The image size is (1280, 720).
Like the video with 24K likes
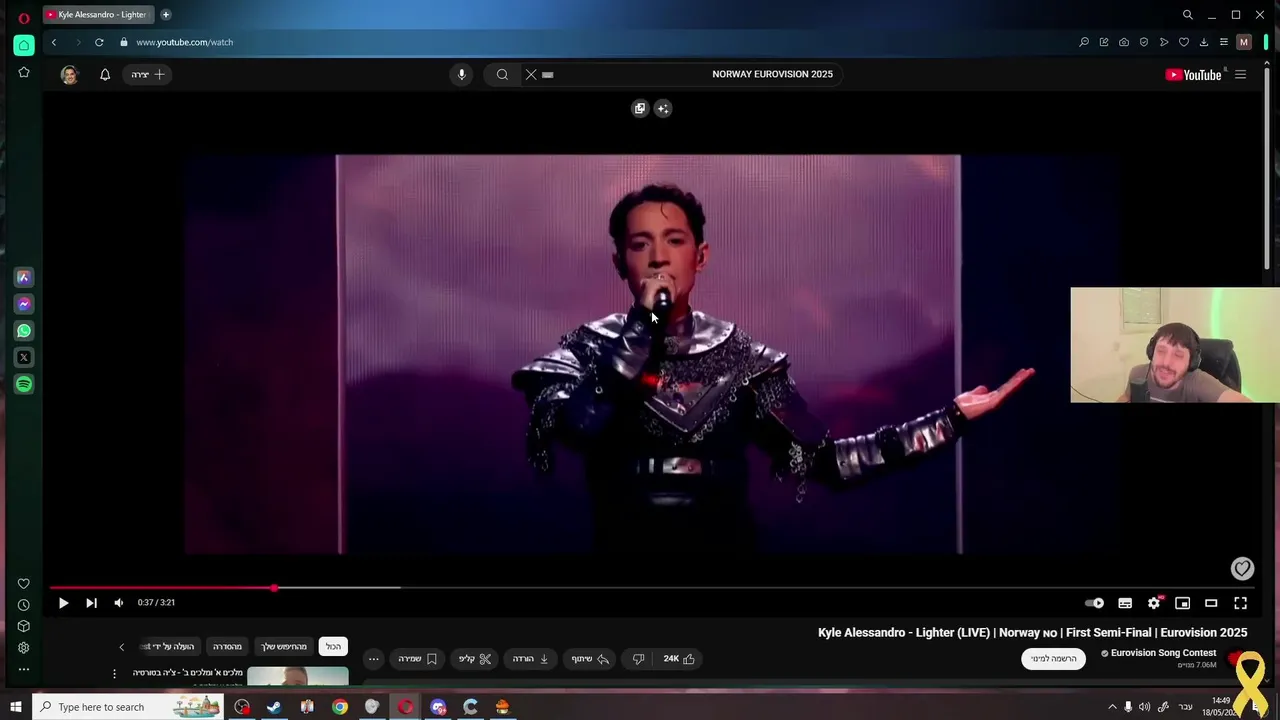coord(679,659)
